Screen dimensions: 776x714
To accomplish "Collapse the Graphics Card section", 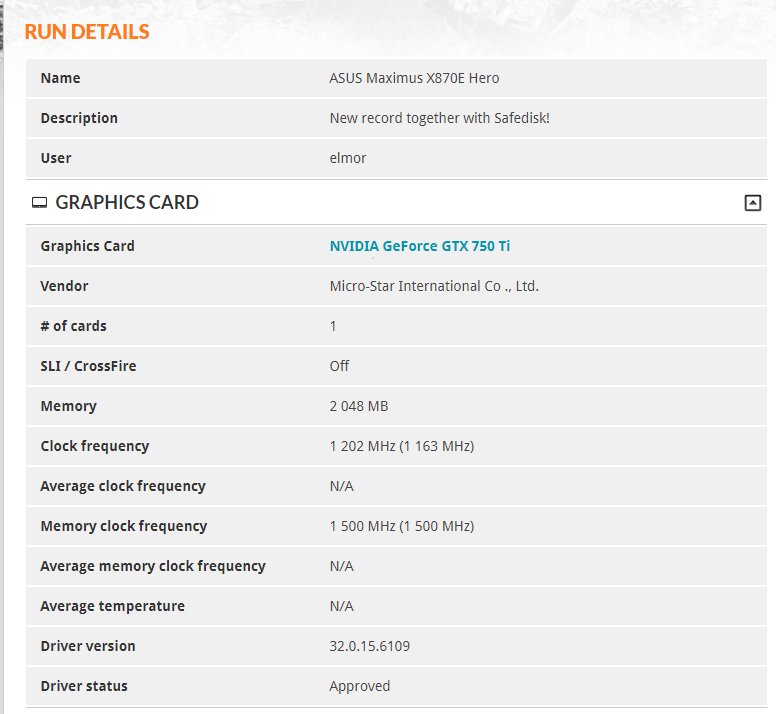I will [753, 203].
